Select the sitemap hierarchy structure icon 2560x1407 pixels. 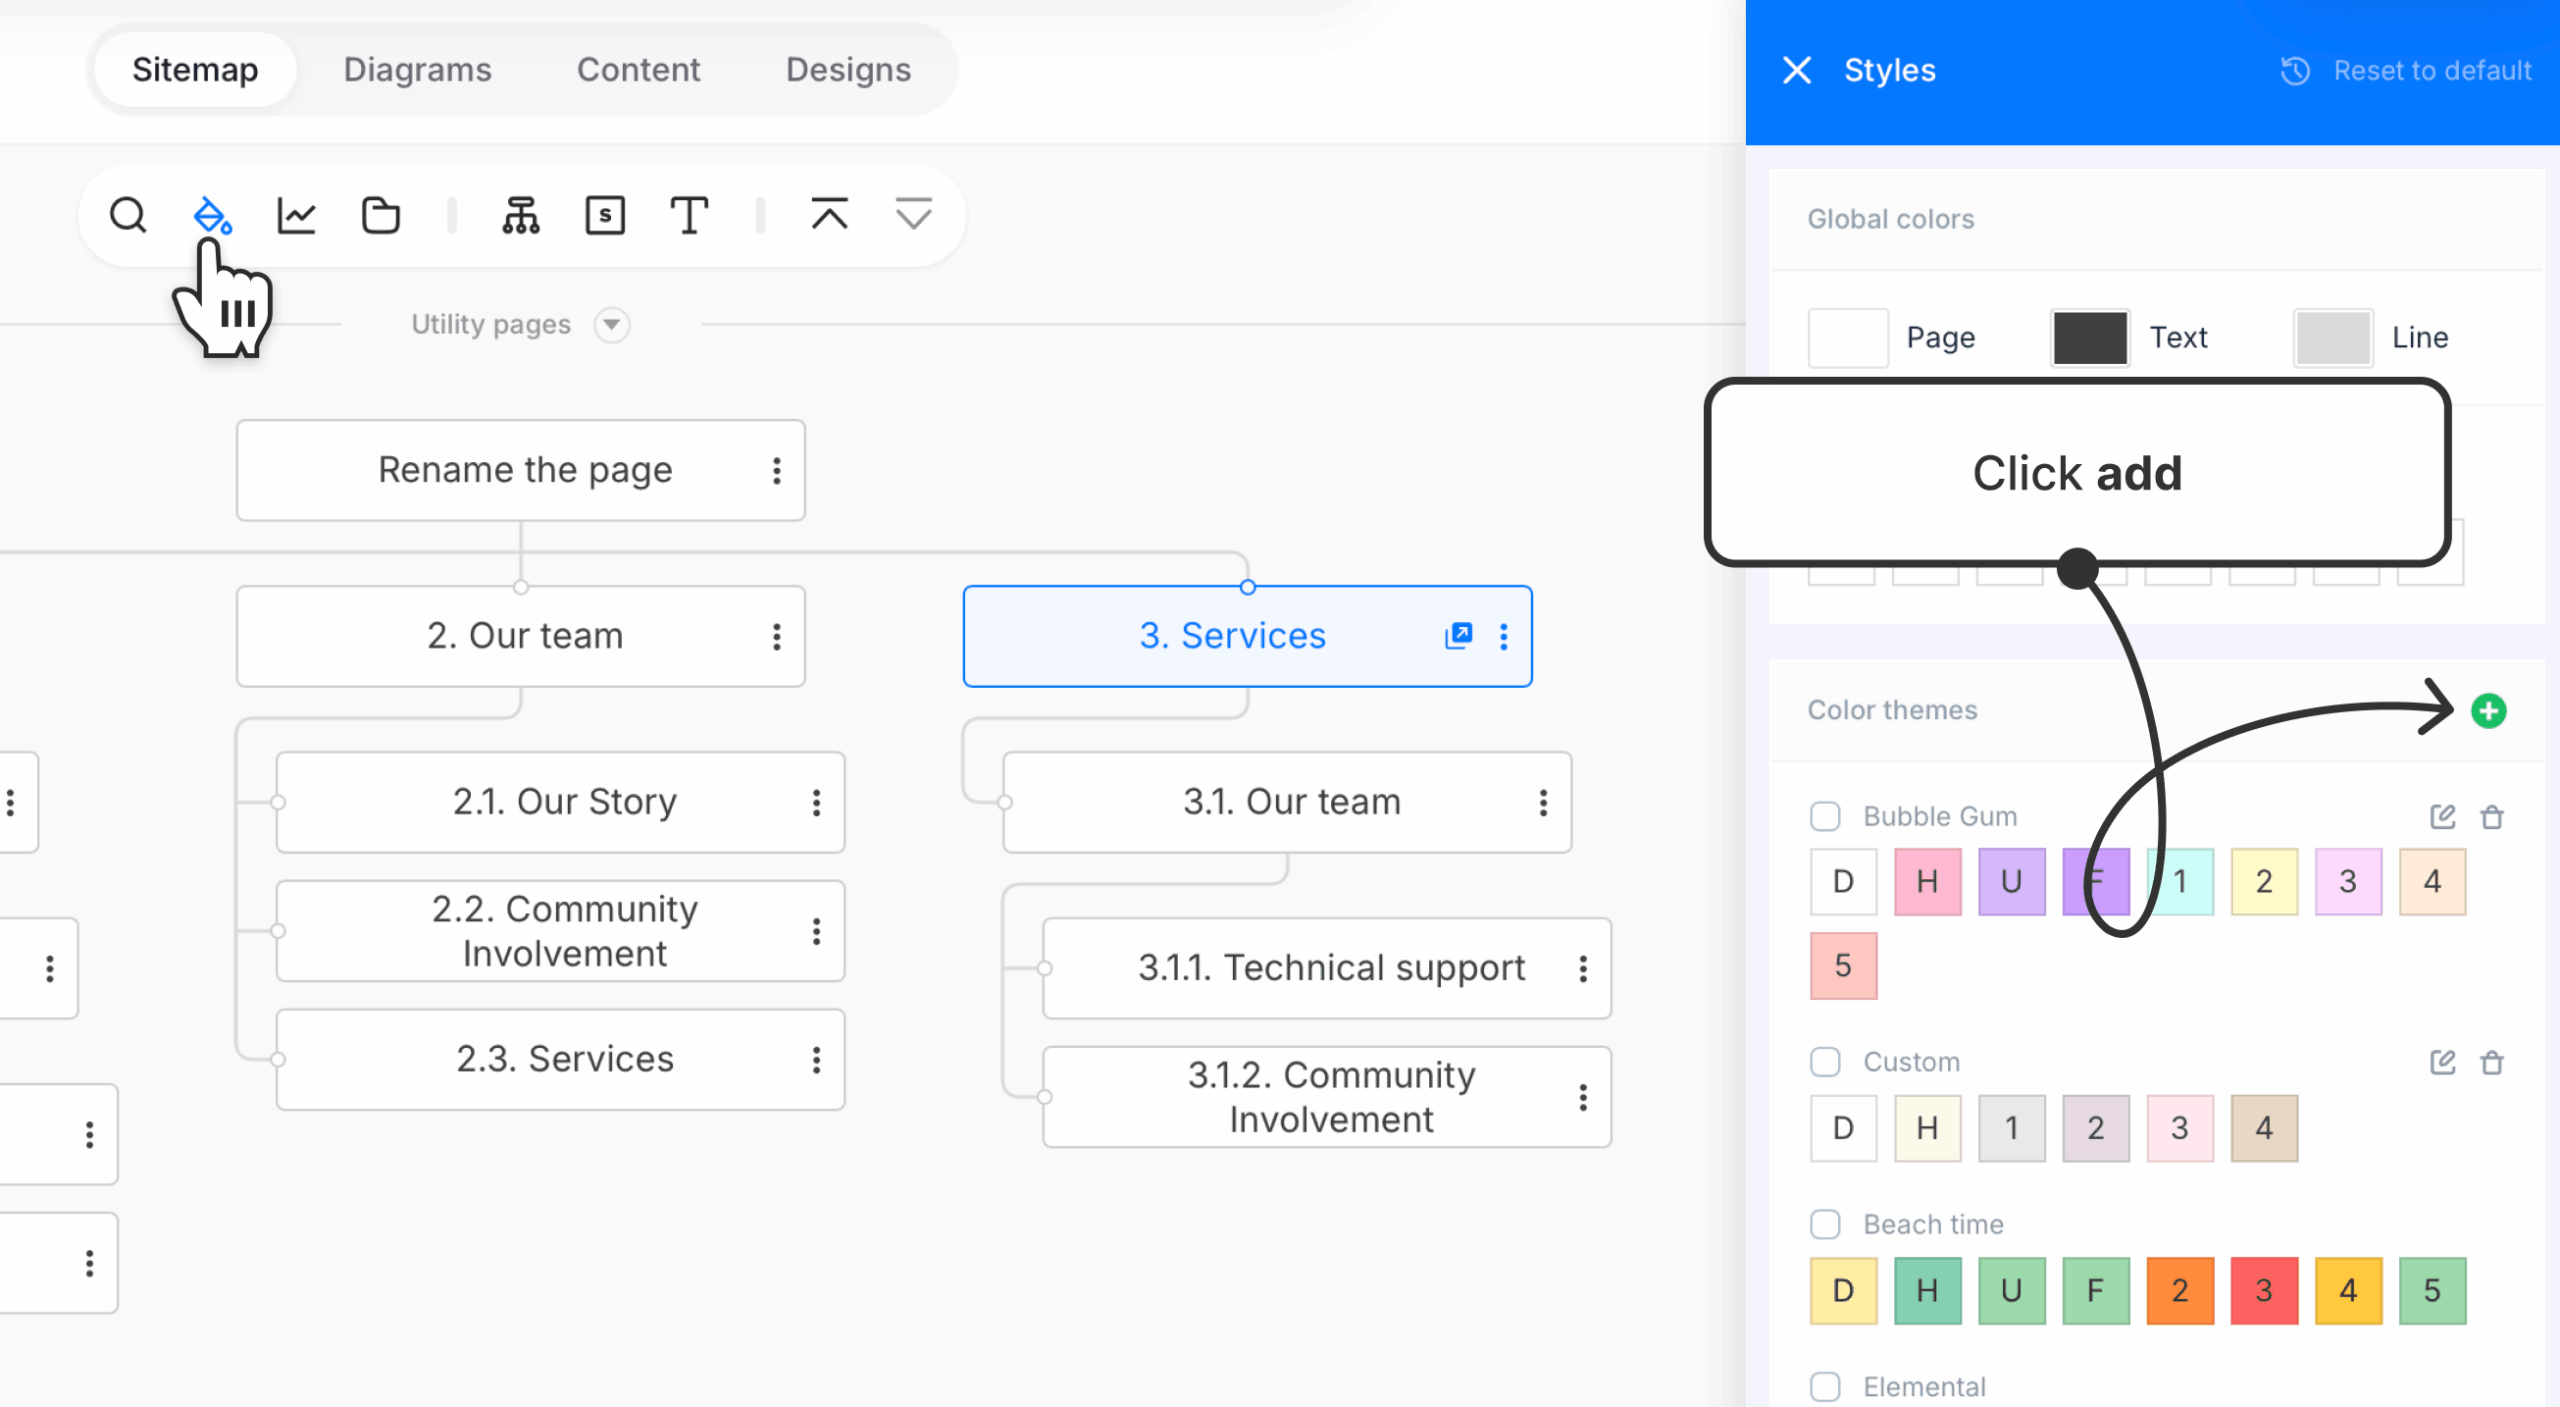(521, 215)
